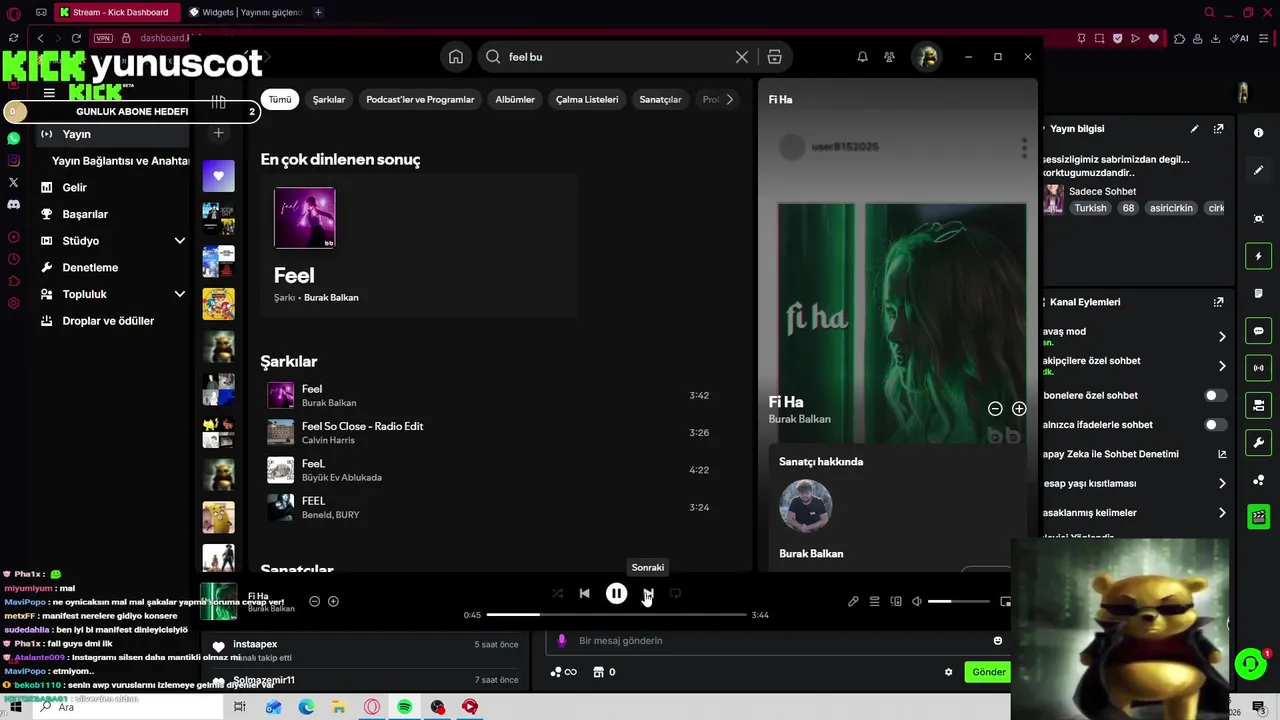The width and height of the screenshot is (1280, 720).
Task: Create a playlist with the plus icon
Action: point(218,133)
